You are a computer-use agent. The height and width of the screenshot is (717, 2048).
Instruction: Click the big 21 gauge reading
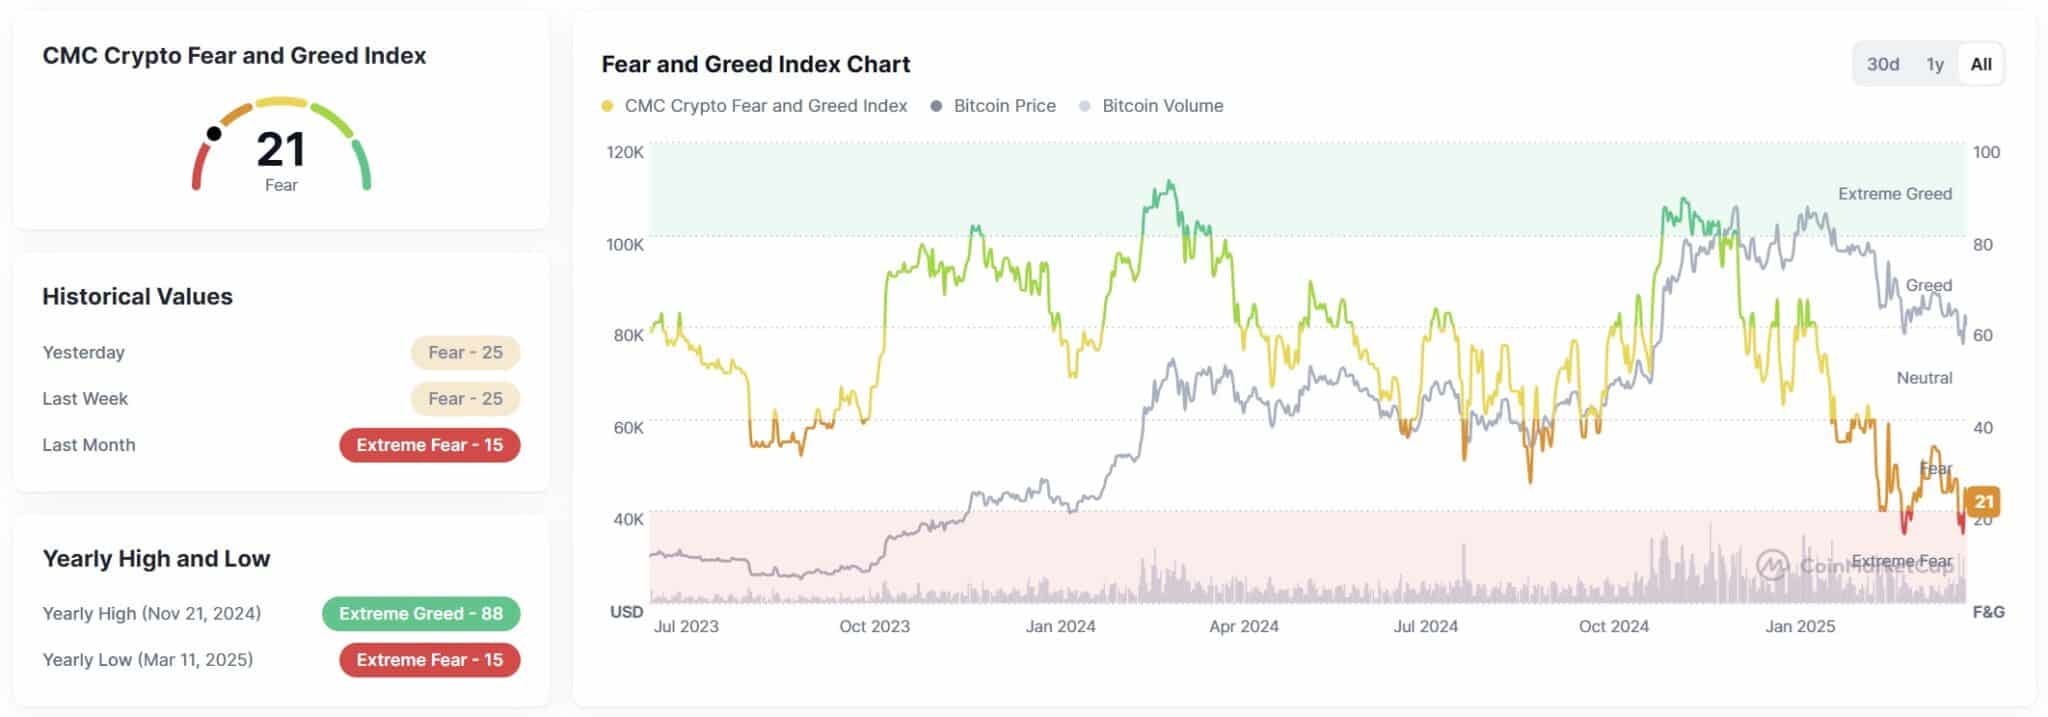coord(281,150)
